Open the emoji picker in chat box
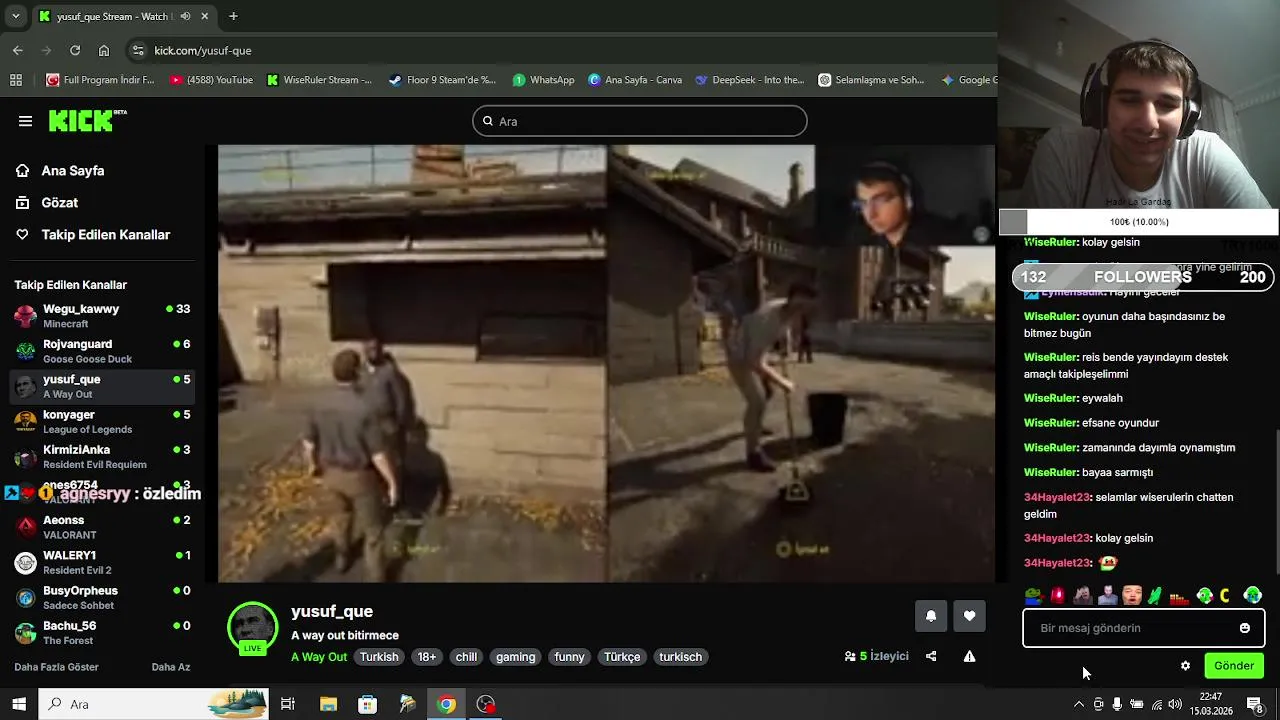 pyautogui.click(x=1245, y=629)
